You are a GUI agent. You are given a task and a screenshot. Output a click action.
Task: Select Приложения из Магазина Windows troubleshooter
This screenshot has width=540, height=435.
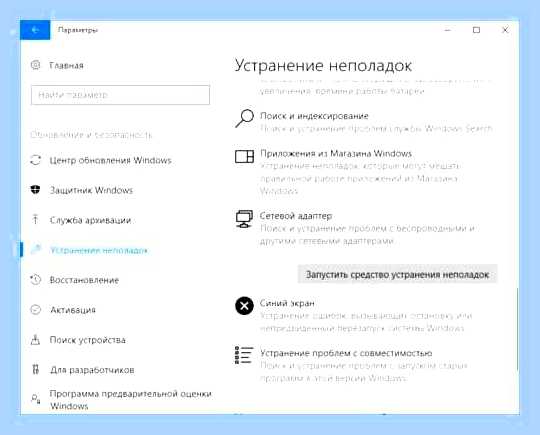click(336, 153)
